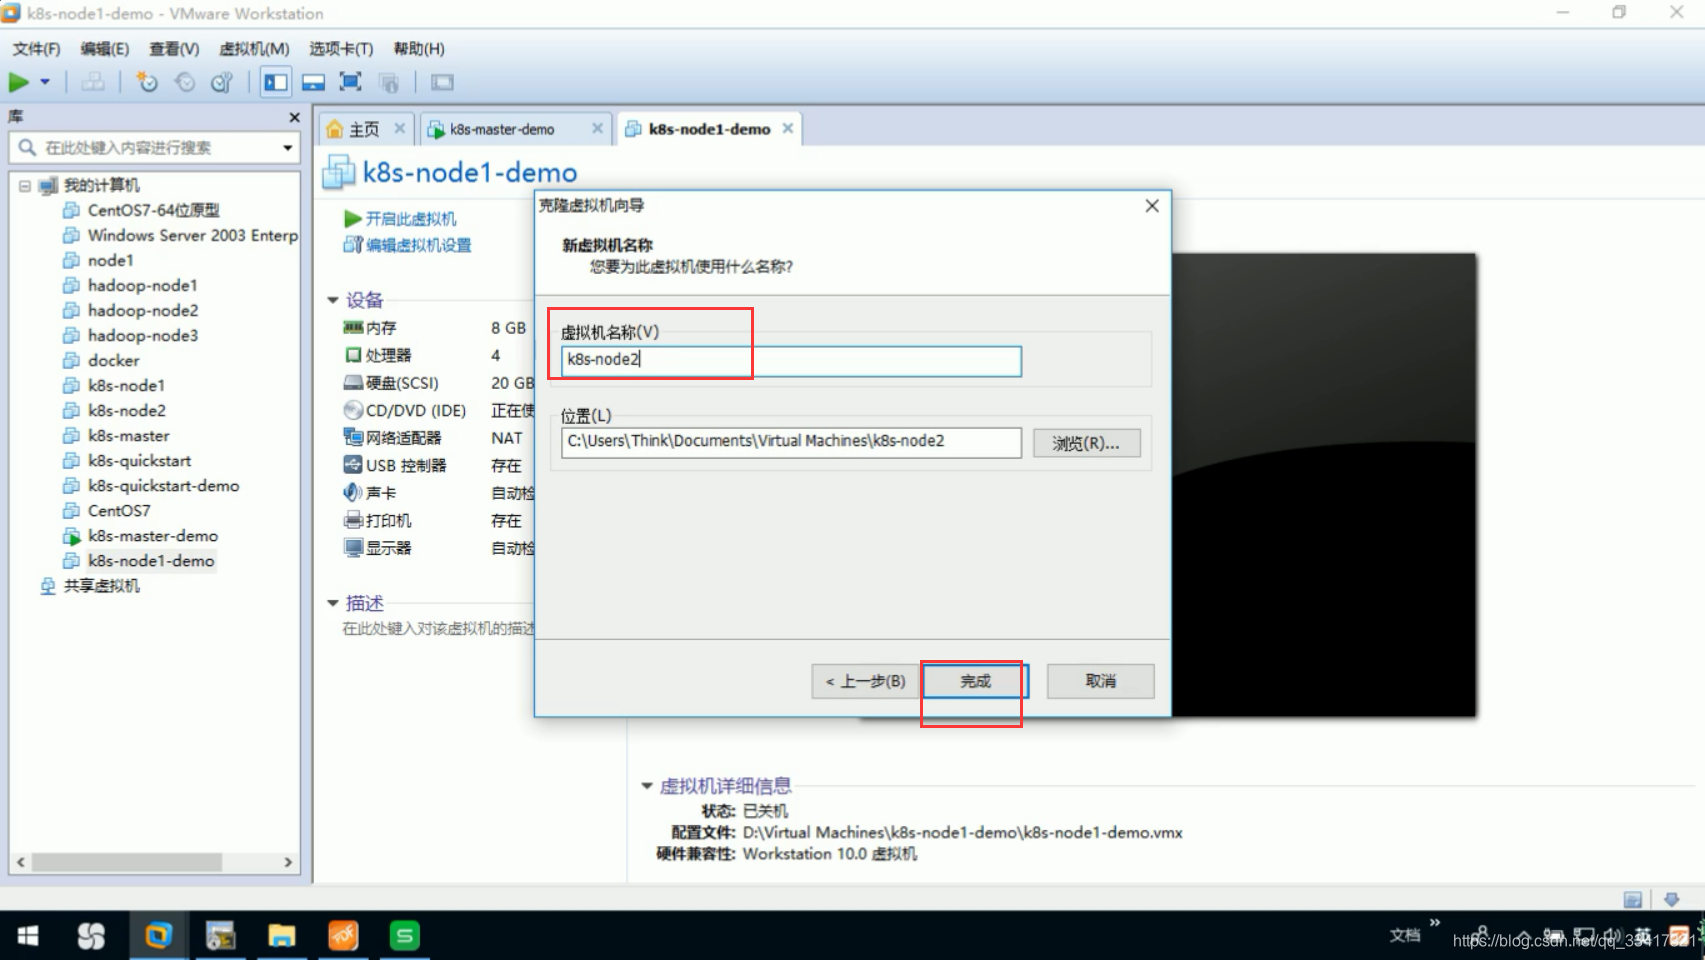Open the 选项卡(T) menu
The height and width of the screenshot is (960, 1705).
341,49
